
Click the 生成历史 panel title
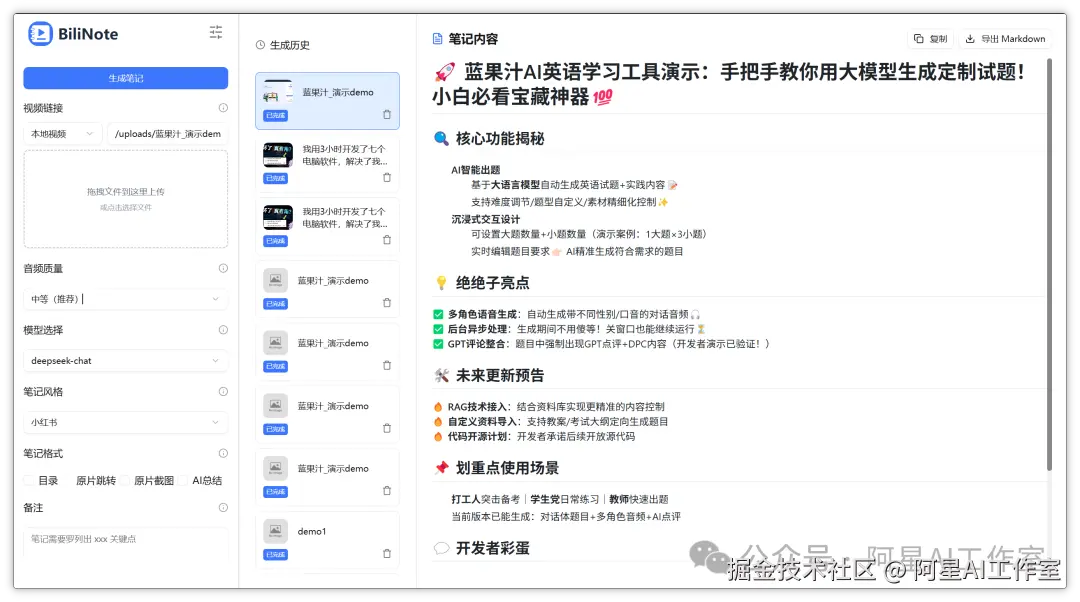(289, 45)
